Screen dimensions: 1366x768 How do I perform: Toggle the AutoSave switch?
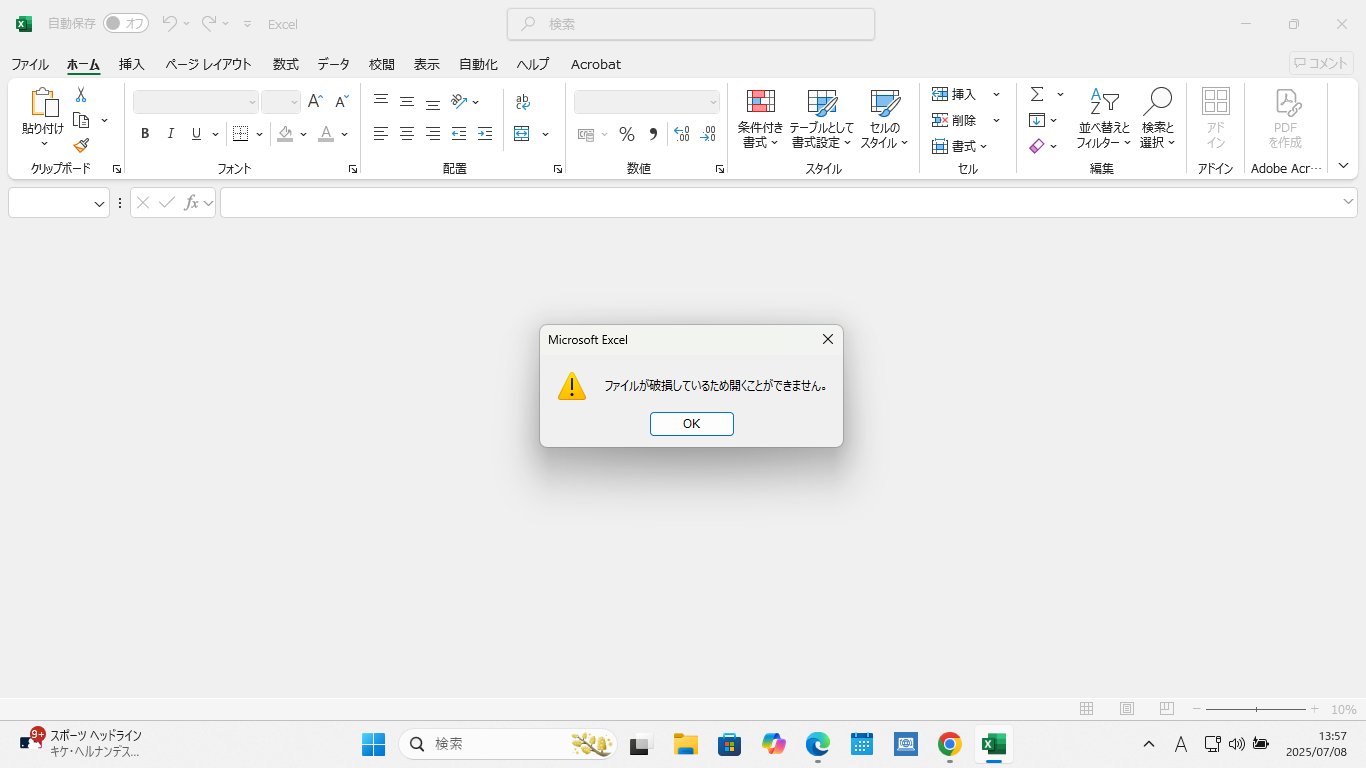pos(126,23)
